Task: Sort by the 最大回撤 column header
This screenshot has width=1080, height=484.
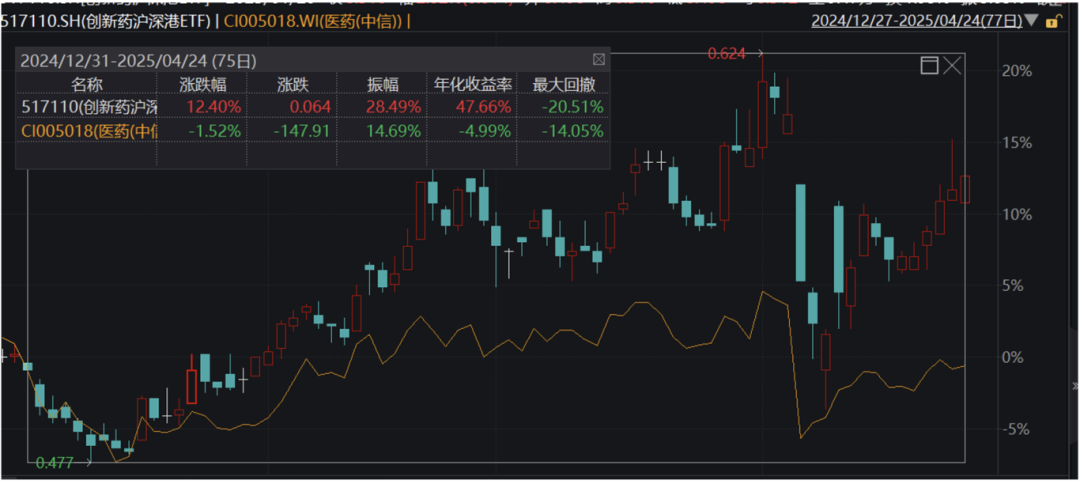Action: 562,84
